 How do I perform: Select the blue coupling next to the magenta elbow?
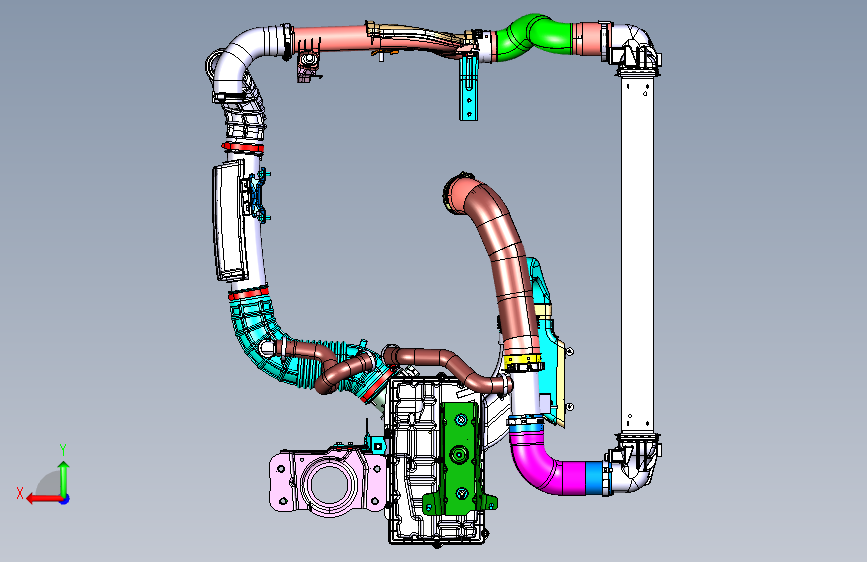594,477
